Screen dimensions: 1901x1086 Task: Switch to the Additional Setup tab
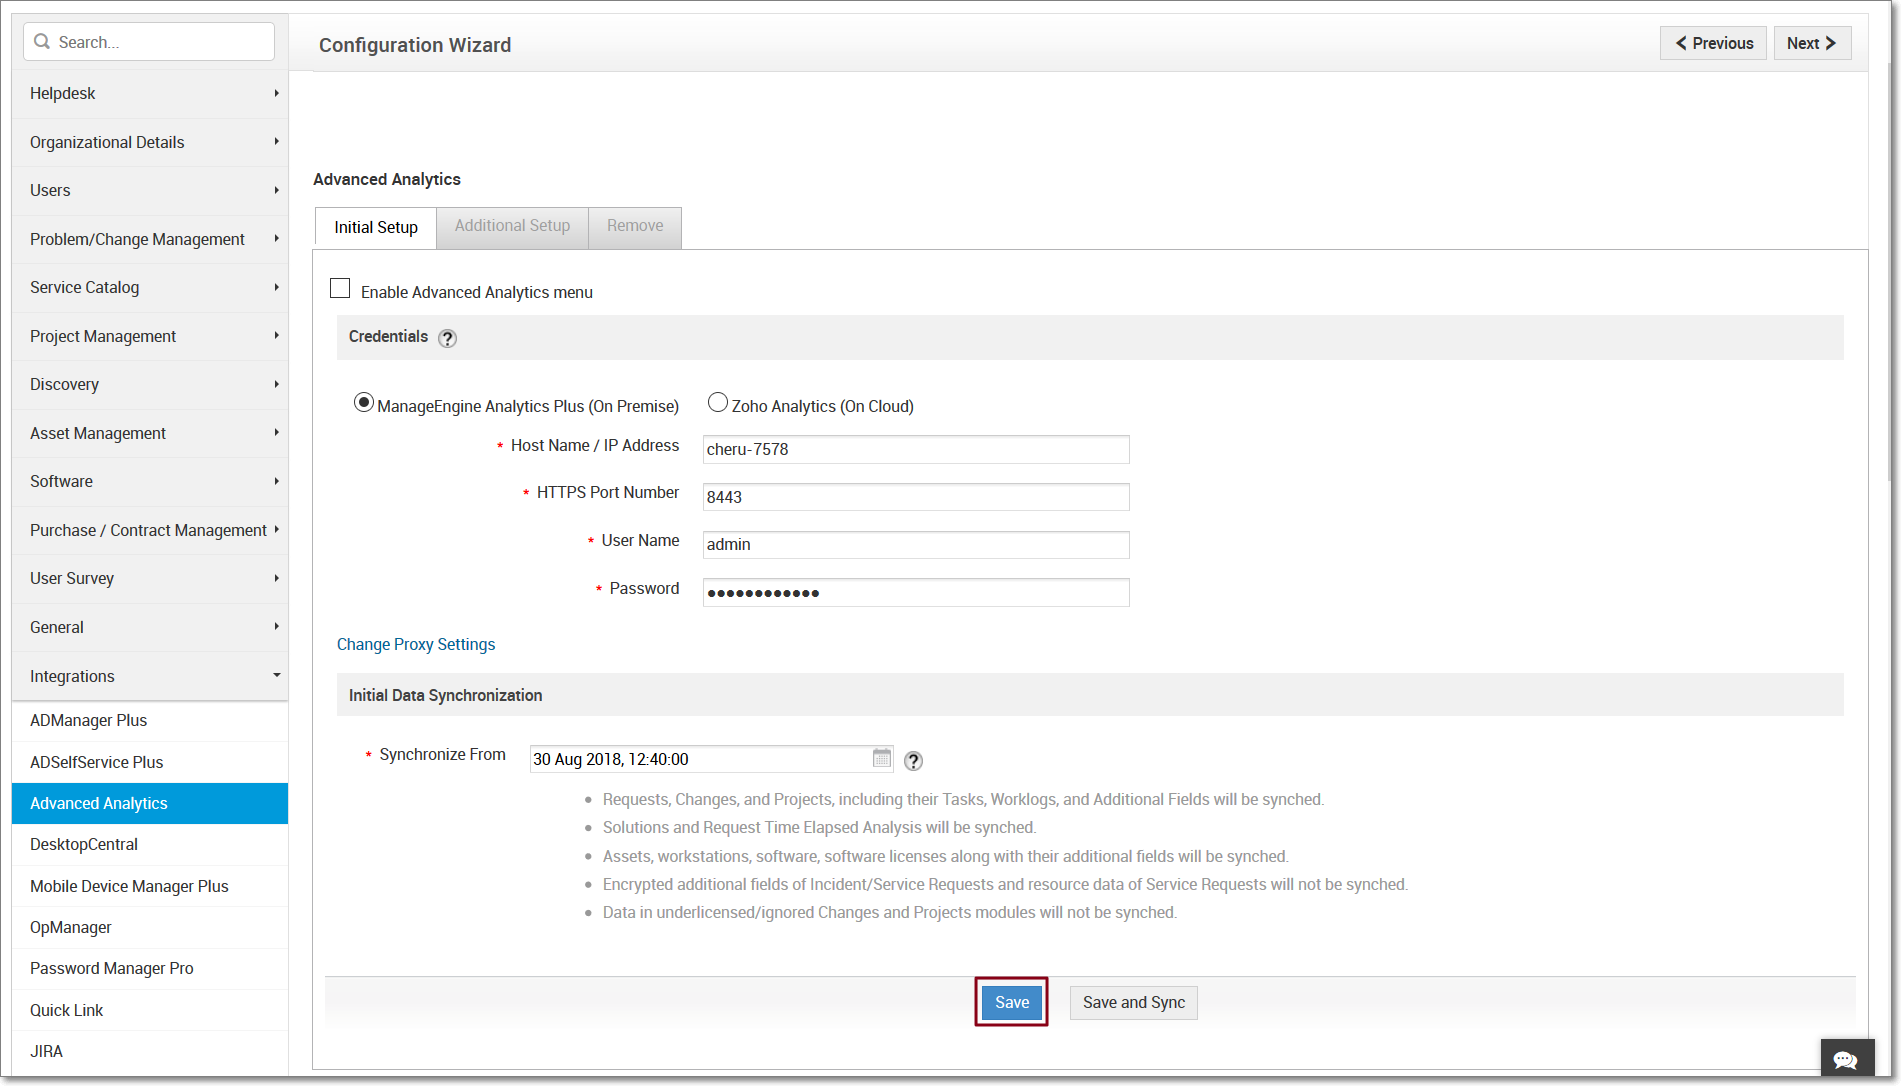(511, 226)
